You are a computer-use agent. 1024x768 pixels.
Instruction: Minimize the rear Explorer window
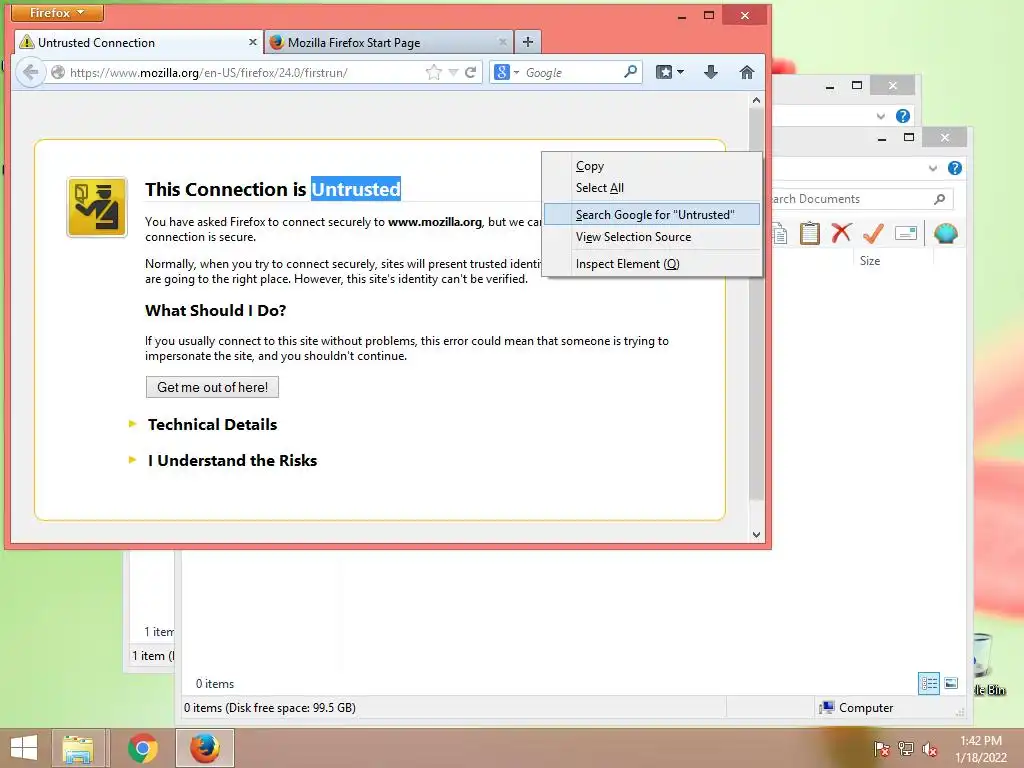(x=829, y=86)
